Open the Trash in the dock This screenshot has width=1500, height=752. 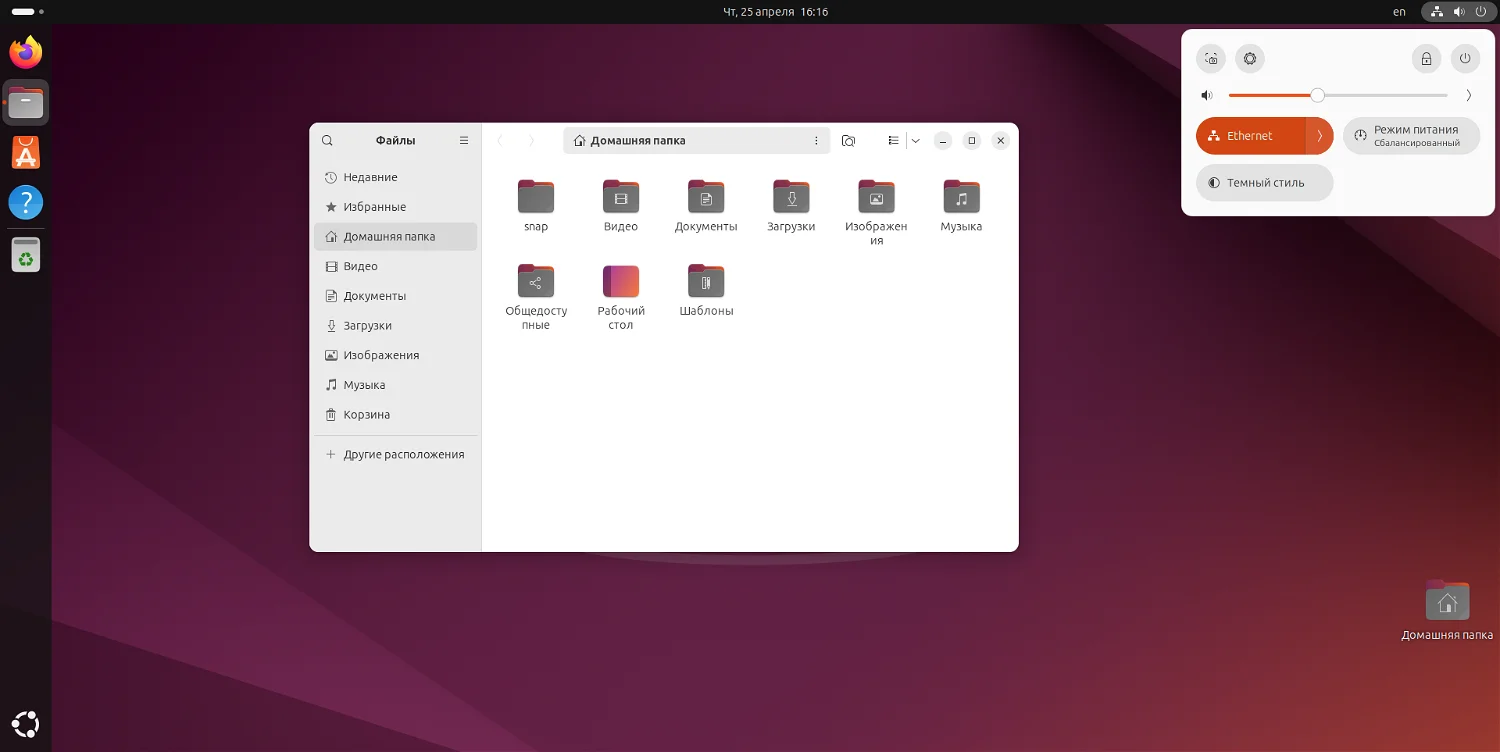point(26,254)
